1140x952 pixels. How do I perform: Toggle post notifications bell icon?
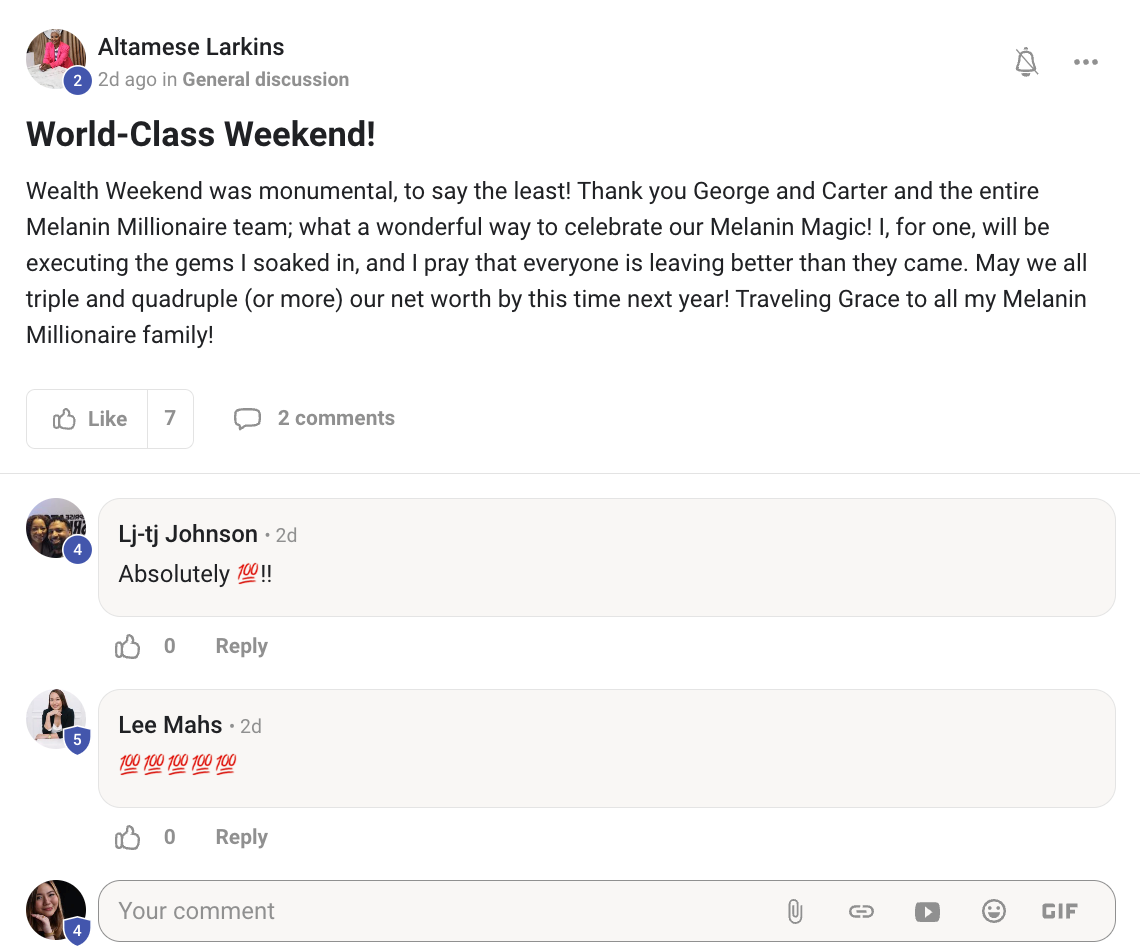pyautogui.click(x=1026, y=62)
